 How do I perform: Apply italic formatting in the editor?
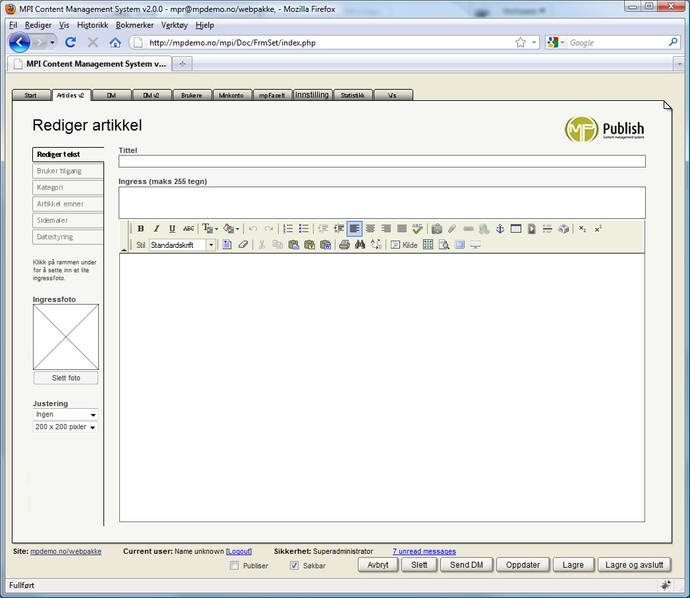156,229
